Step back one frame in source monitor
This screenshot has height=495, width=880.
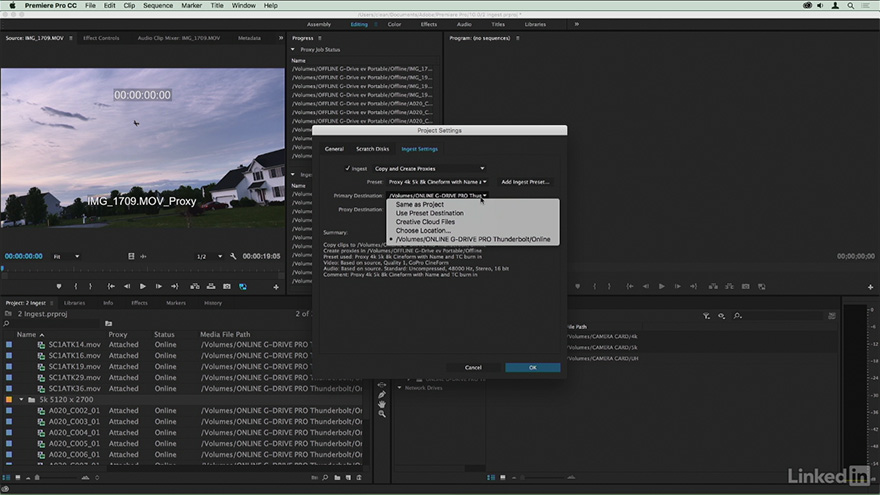click(127, 286)
